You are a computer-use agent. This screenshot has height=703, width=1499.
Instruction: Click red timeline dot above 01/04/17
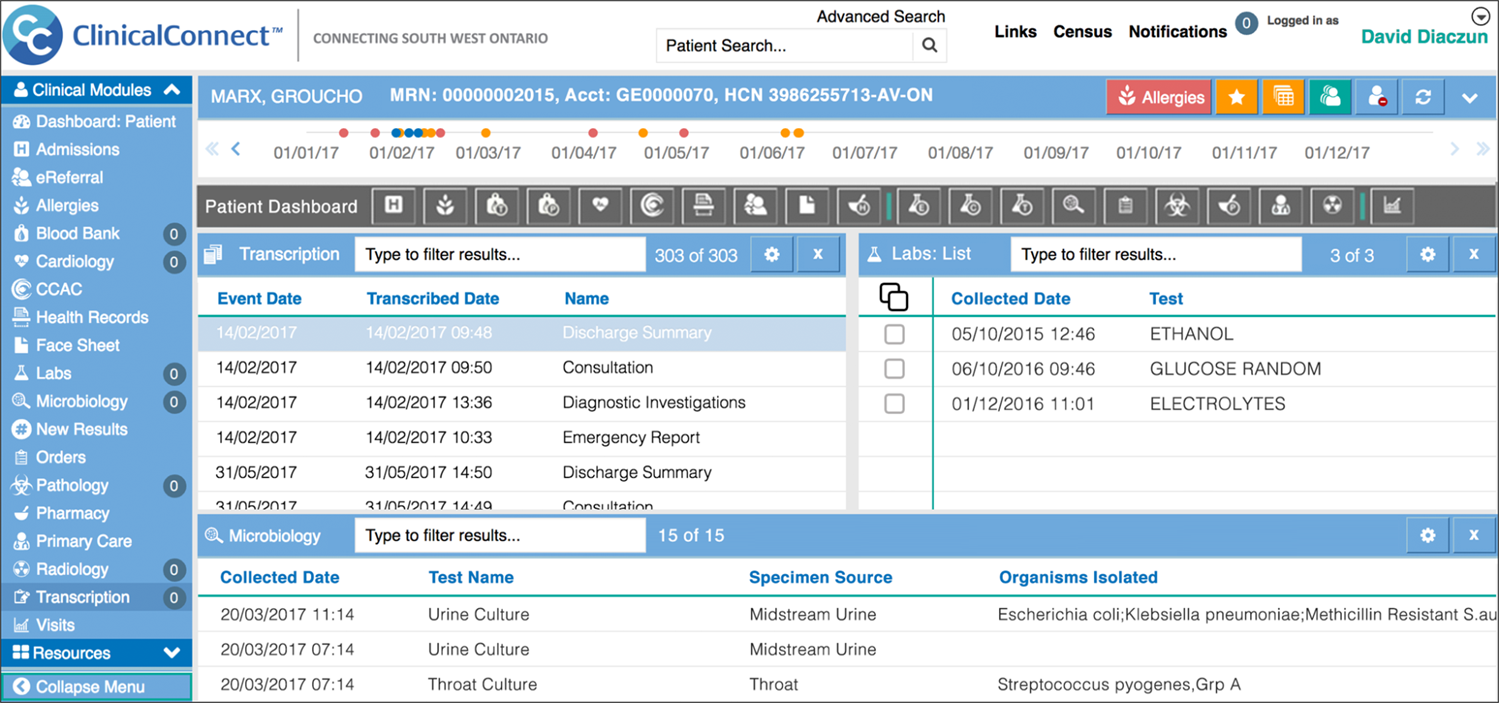click(593, 132)
